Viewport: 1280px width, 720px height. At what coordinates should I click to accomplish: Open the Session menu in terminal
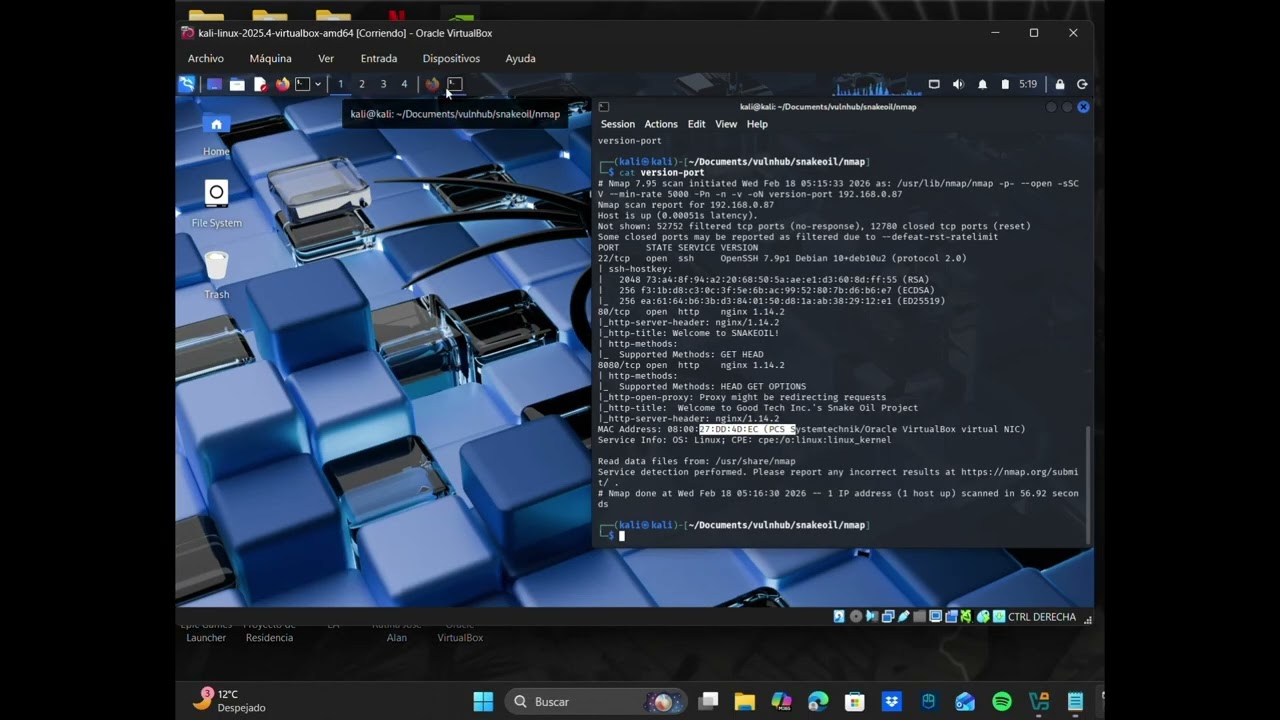pos(617,124)
